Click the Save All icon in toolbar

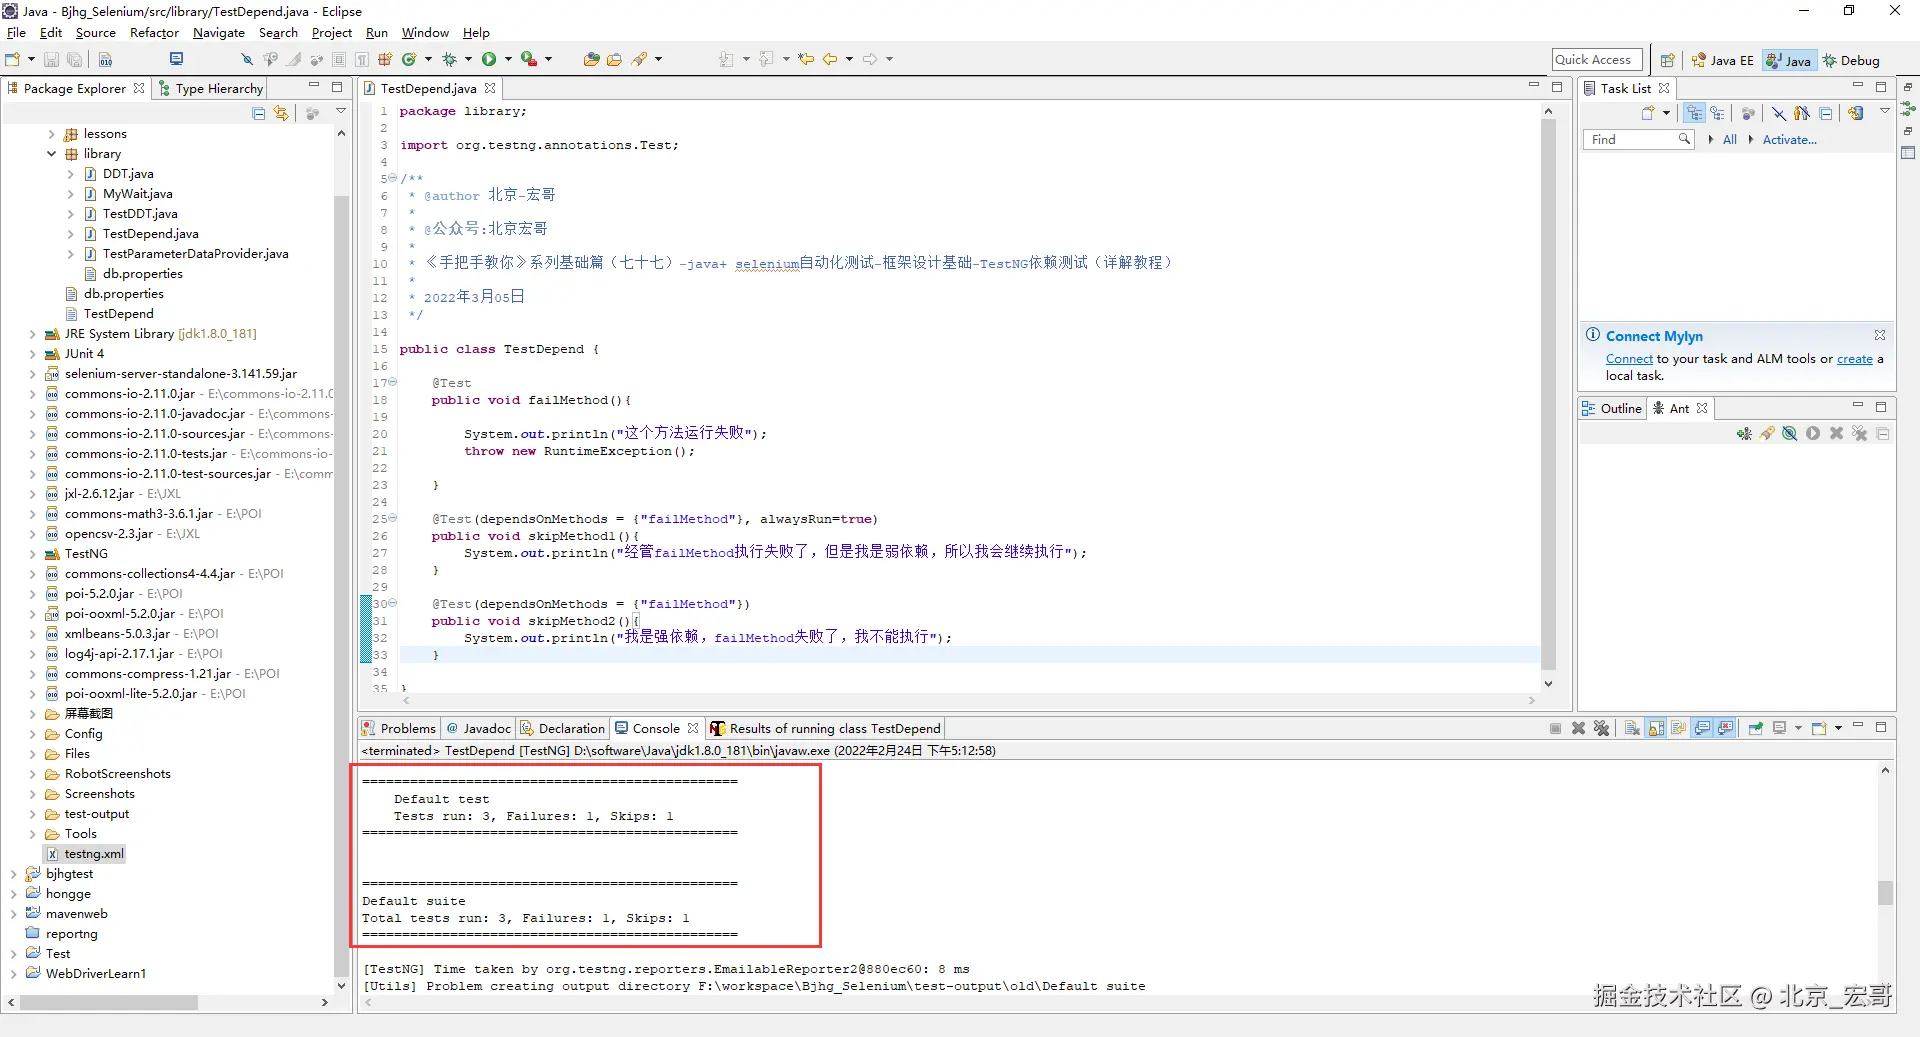click(x=74, y=59)
